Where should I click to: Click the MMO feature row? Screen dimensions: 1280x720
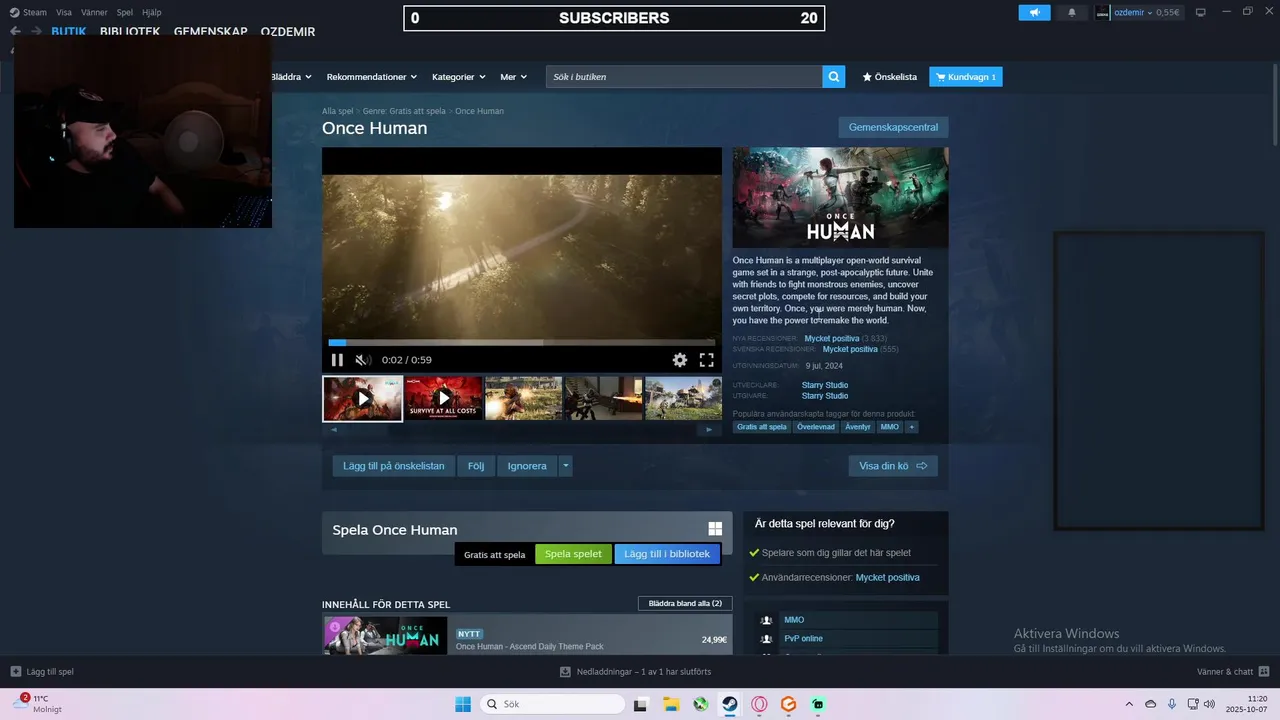click(x=848, y=620)
